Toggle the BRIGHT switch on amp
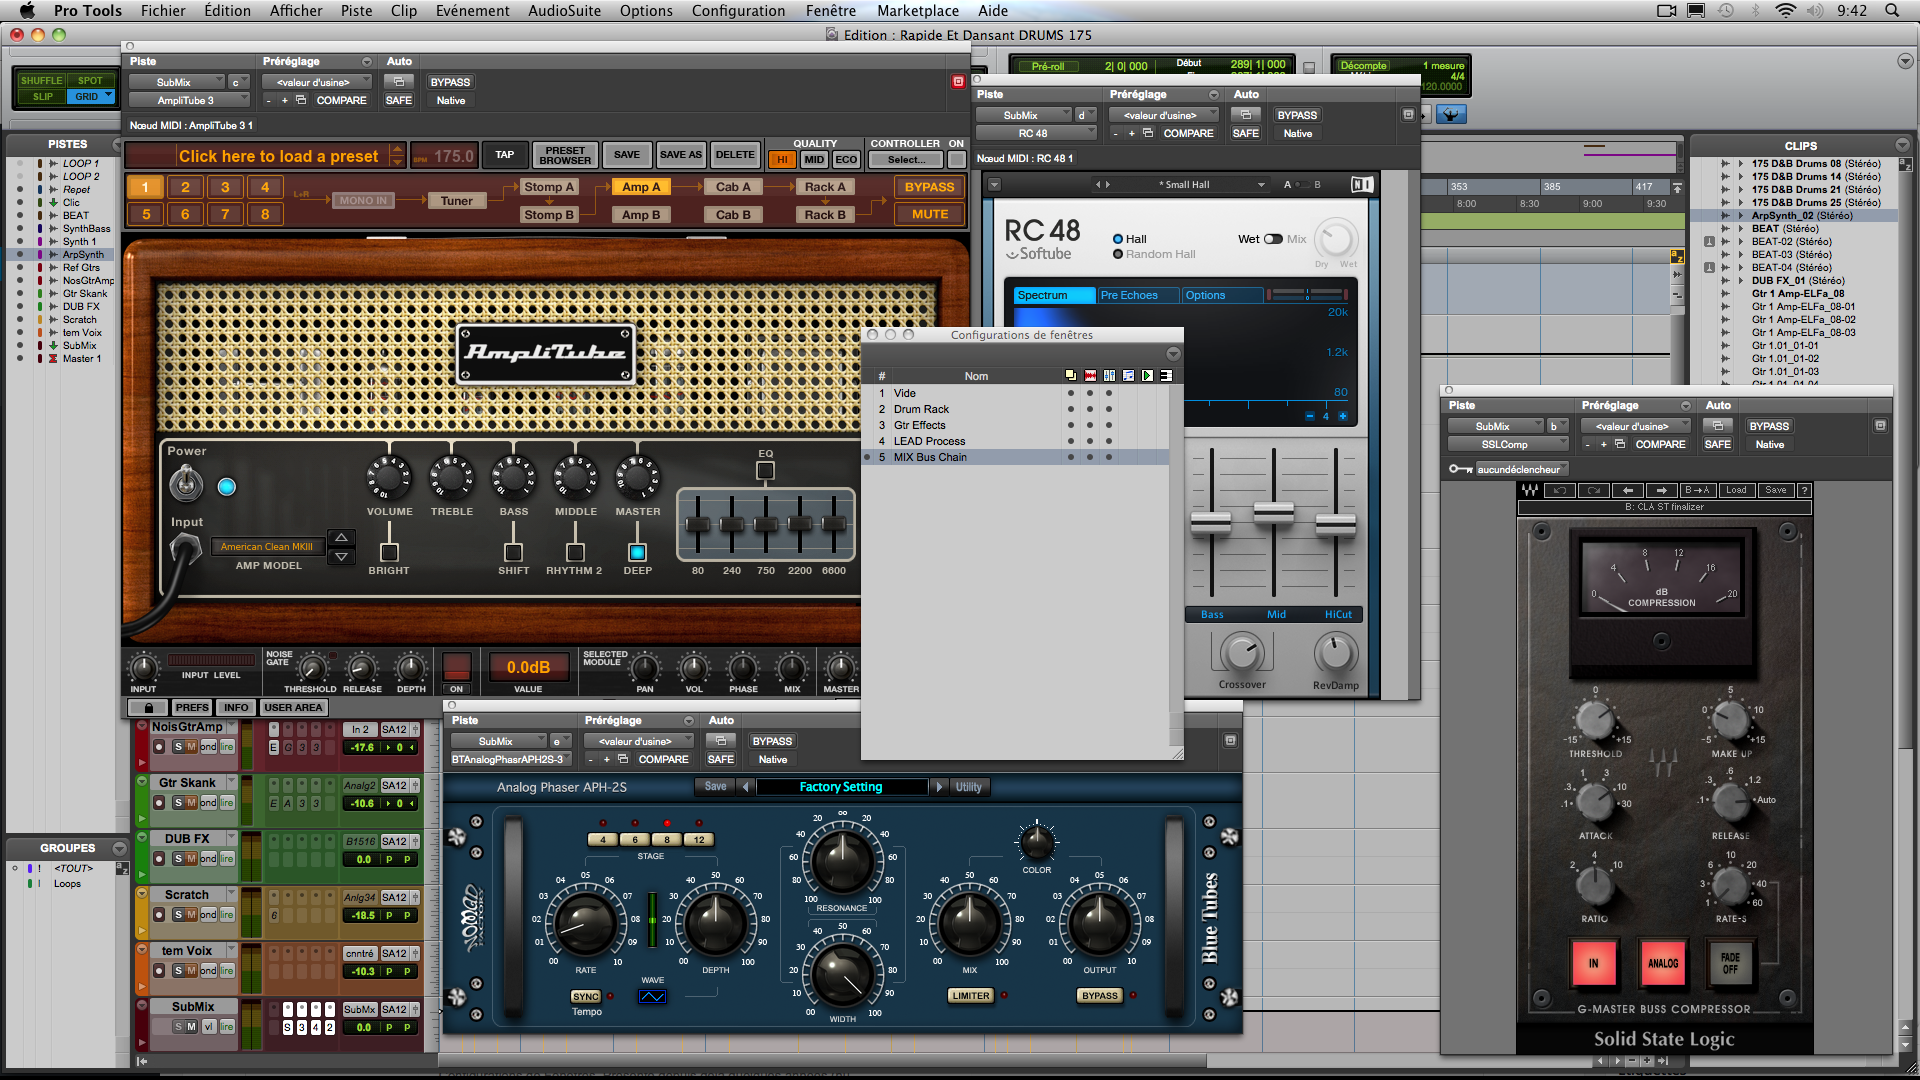The height and width of the screenshot is (1080, 1920). pos(389,552)
